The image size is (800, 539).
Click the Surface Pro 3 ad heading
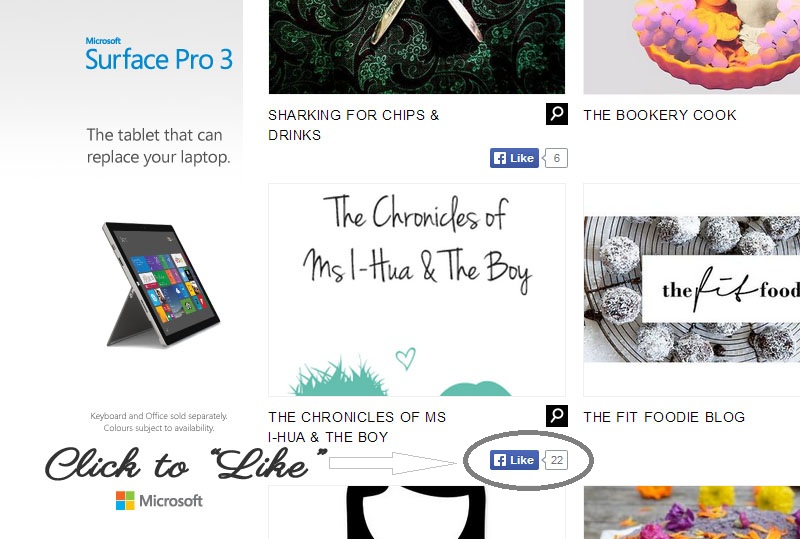pyautogui.click(x=159, y=54)
